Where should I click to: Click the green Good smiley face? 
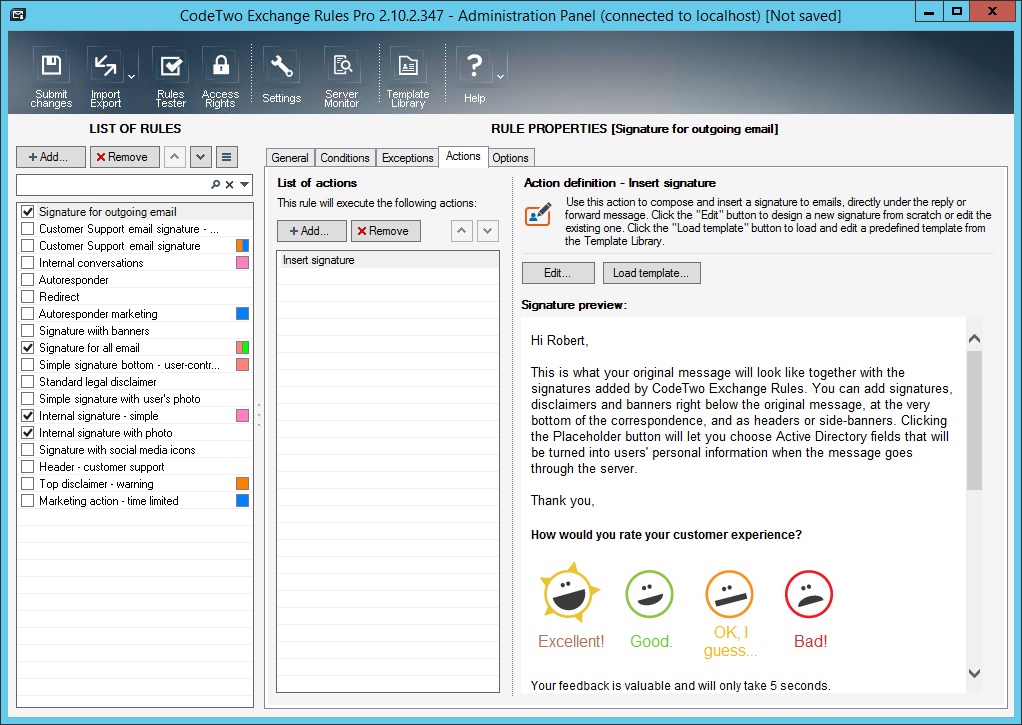click(649, 594)
